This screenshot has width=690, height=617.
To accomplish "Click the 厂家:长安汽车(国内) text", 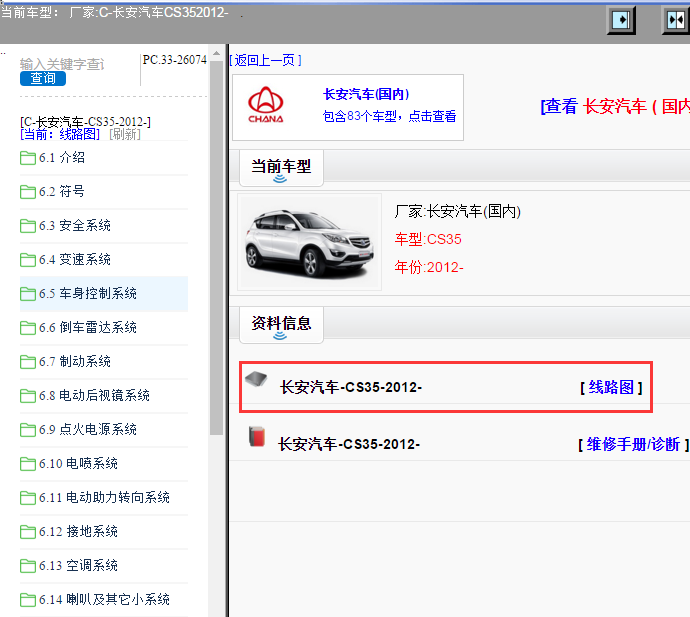I will point(458,212).
